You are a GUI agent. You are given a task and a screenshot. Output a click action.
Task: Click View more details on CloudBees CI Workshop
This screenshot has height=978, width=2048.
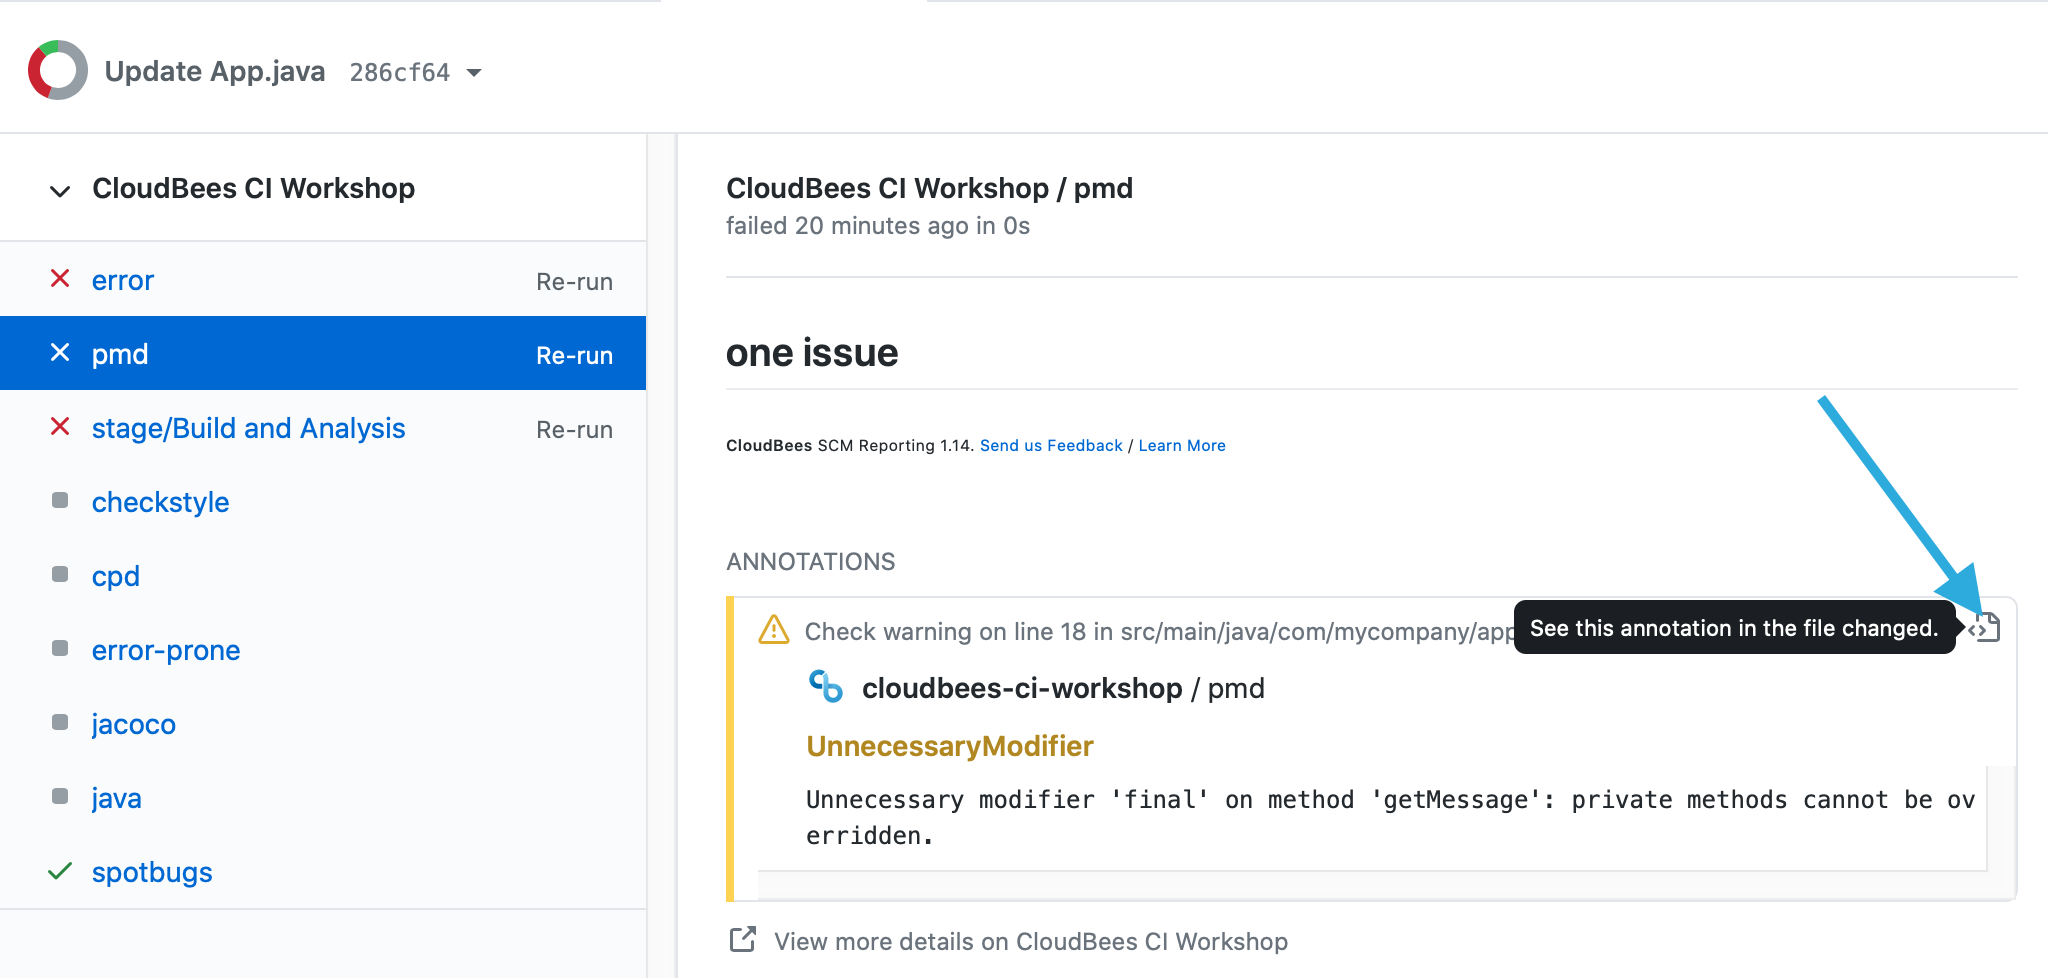pyautogui.click(x=1030, y=940)
